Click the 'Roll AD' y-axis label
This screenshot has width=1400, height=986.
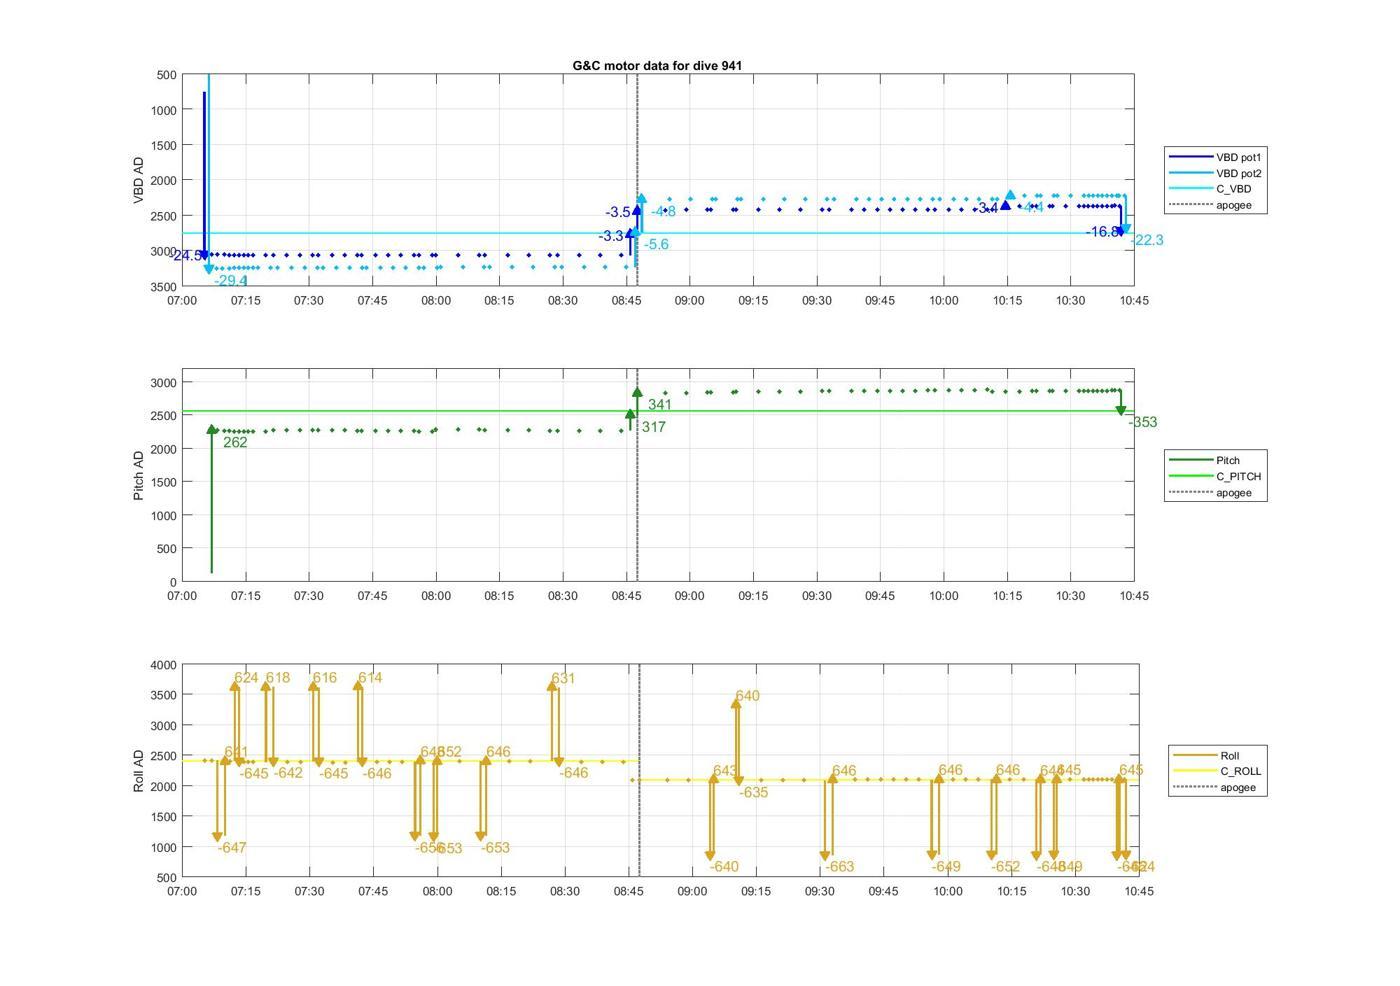pos(139,770)
